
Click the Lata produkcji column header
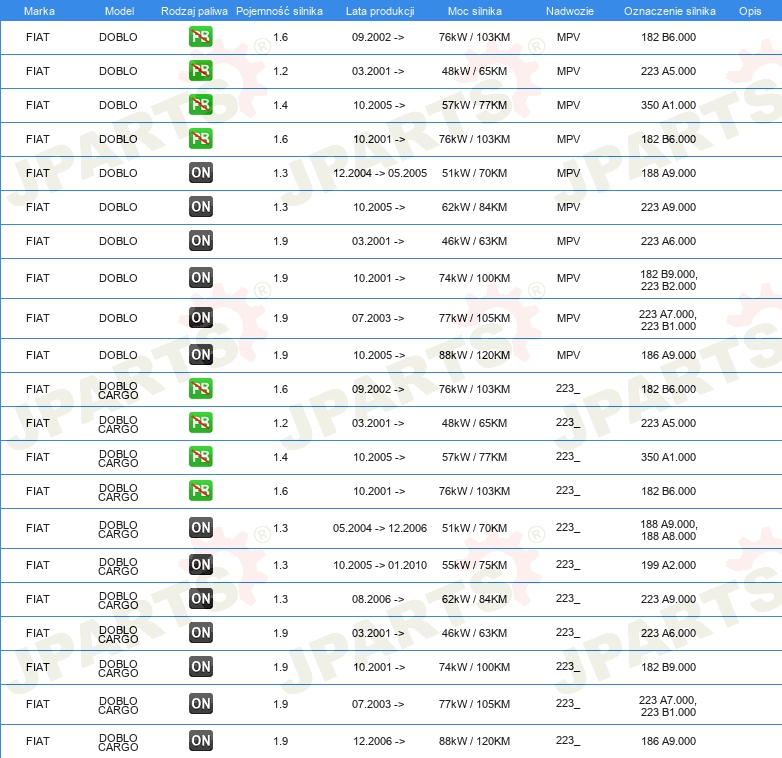pos(380,11)
